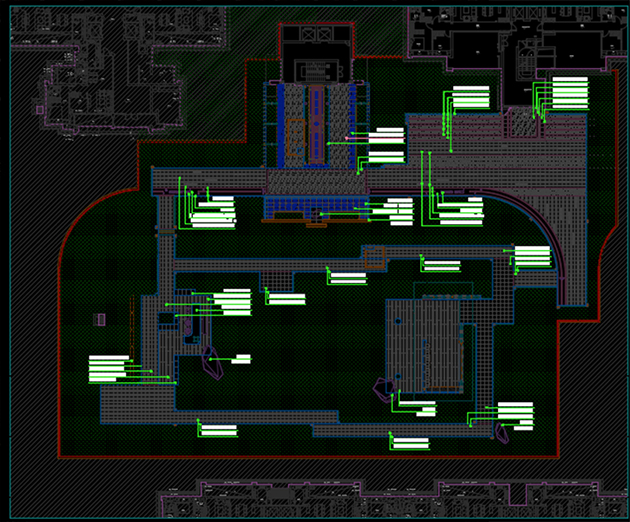Select the purple rock shape beside the single label
630x522 pixels.
tap(213, 363)
